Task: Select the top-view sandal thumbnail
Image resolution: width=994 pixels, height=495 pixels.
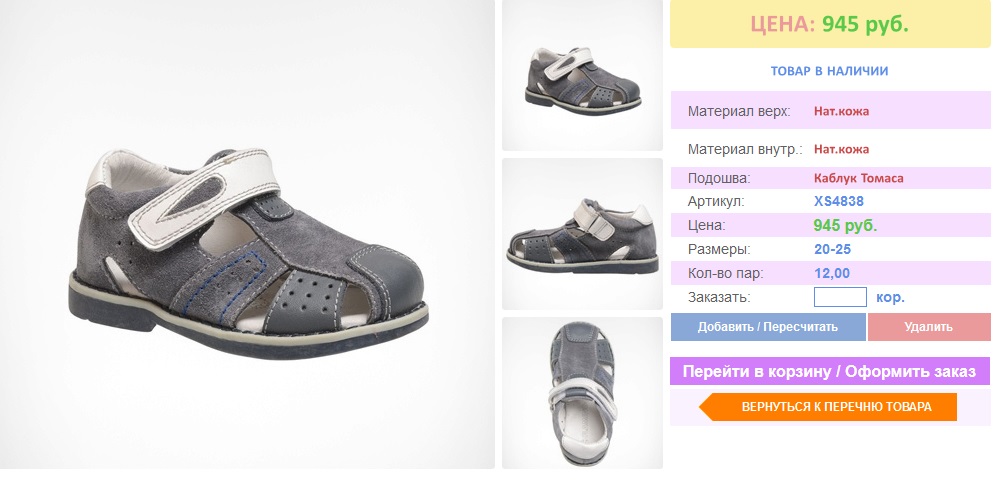Action: pos(582,393)
